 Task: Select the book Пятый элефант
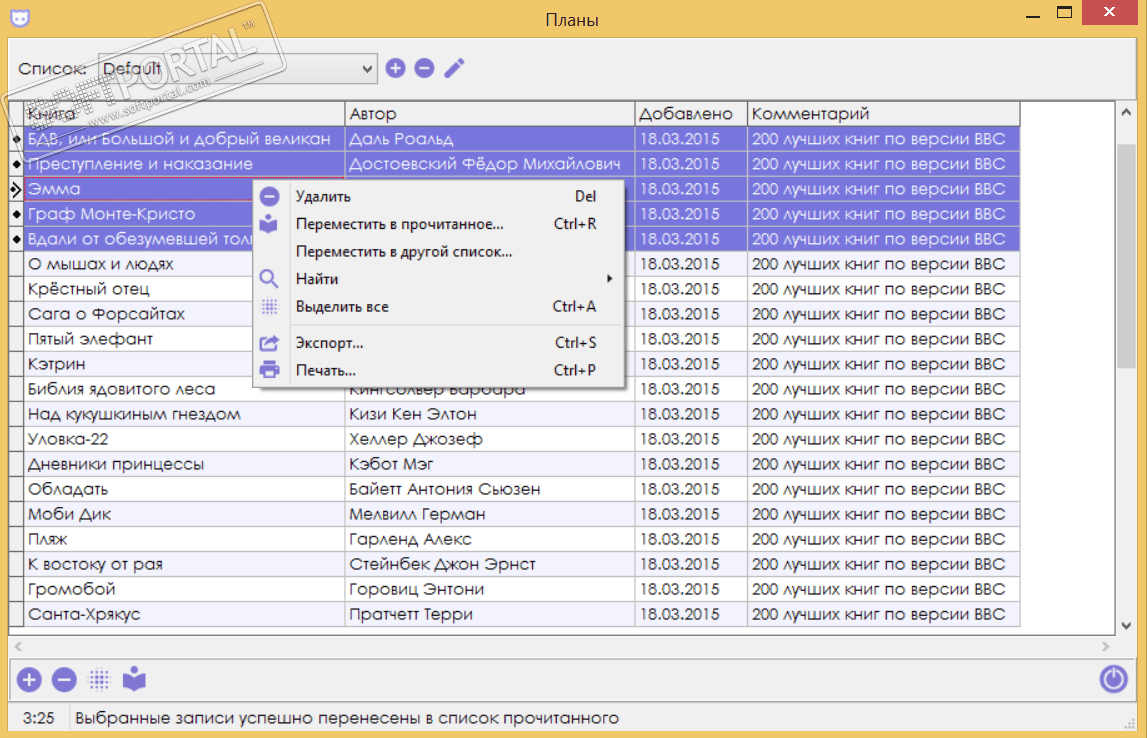139,339
